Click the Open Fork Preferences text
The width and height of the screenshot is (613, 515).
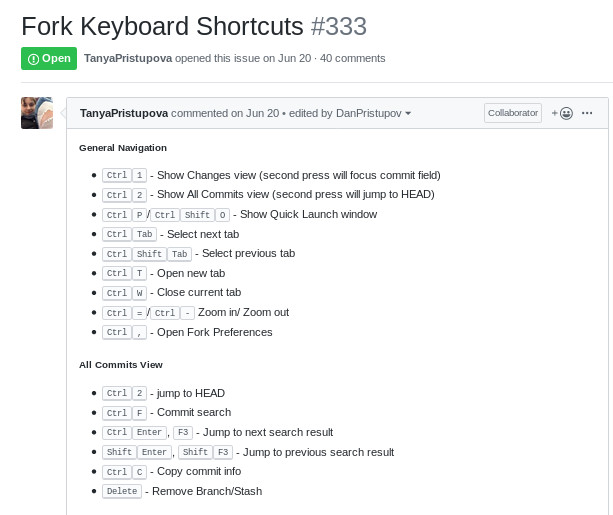(215, 332)
